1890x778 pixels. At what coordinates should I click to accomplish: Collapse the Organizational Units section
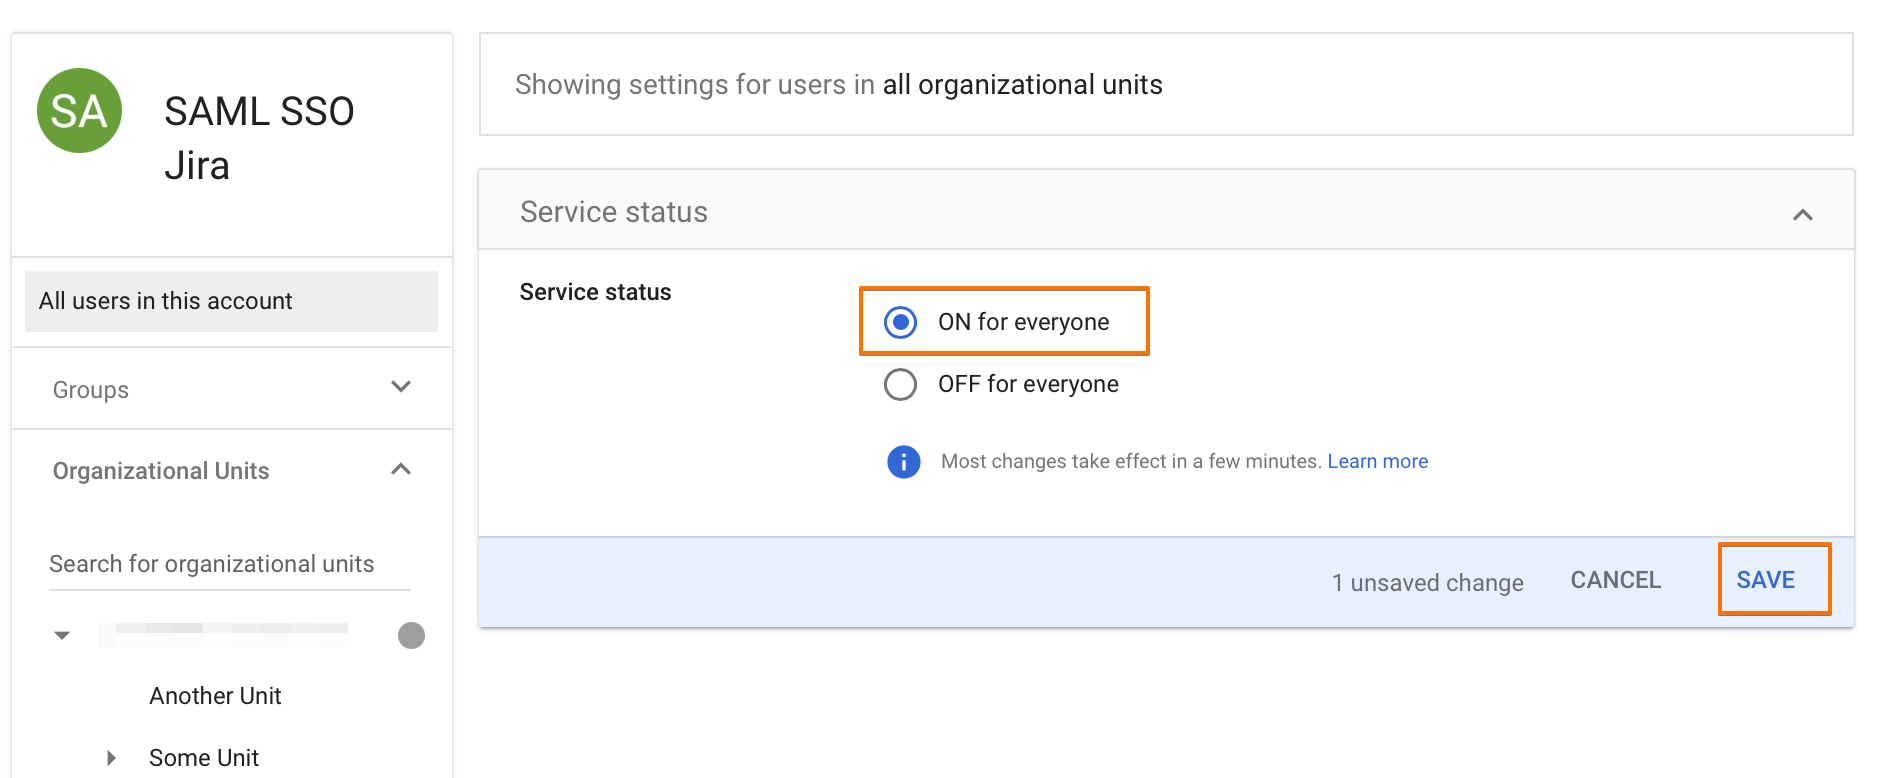pyautogui.click(x=401, y=469)
